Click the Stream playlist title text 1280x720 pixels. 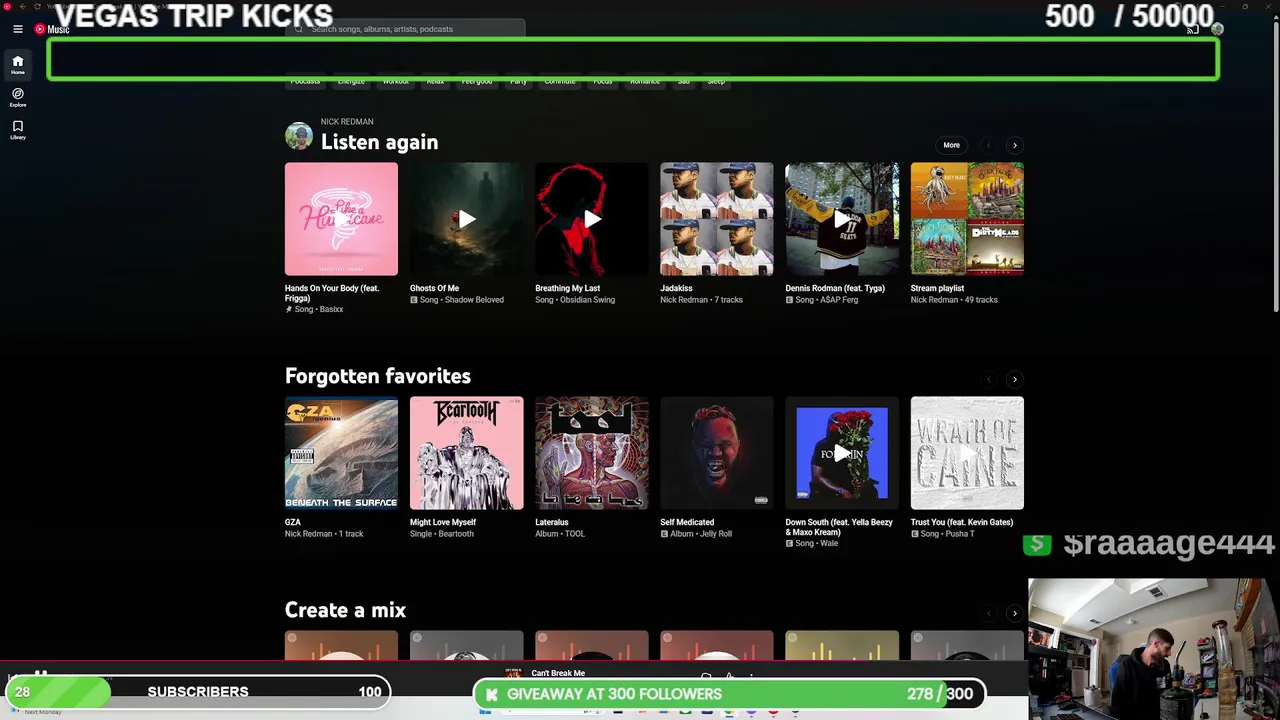[937, 288]
